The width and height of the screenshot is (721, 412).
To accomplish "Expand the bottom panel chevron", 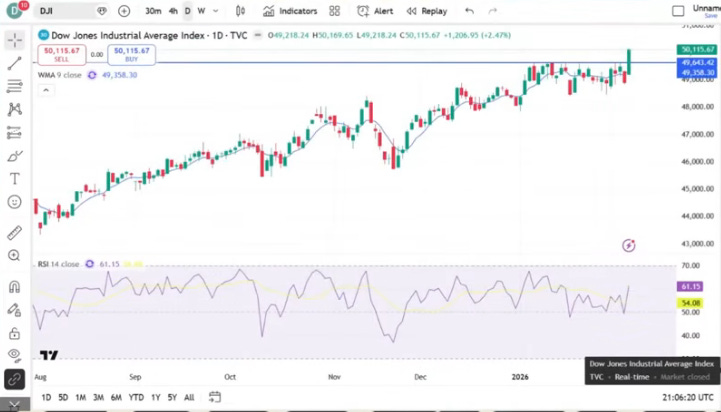I will tap(14, 406).
